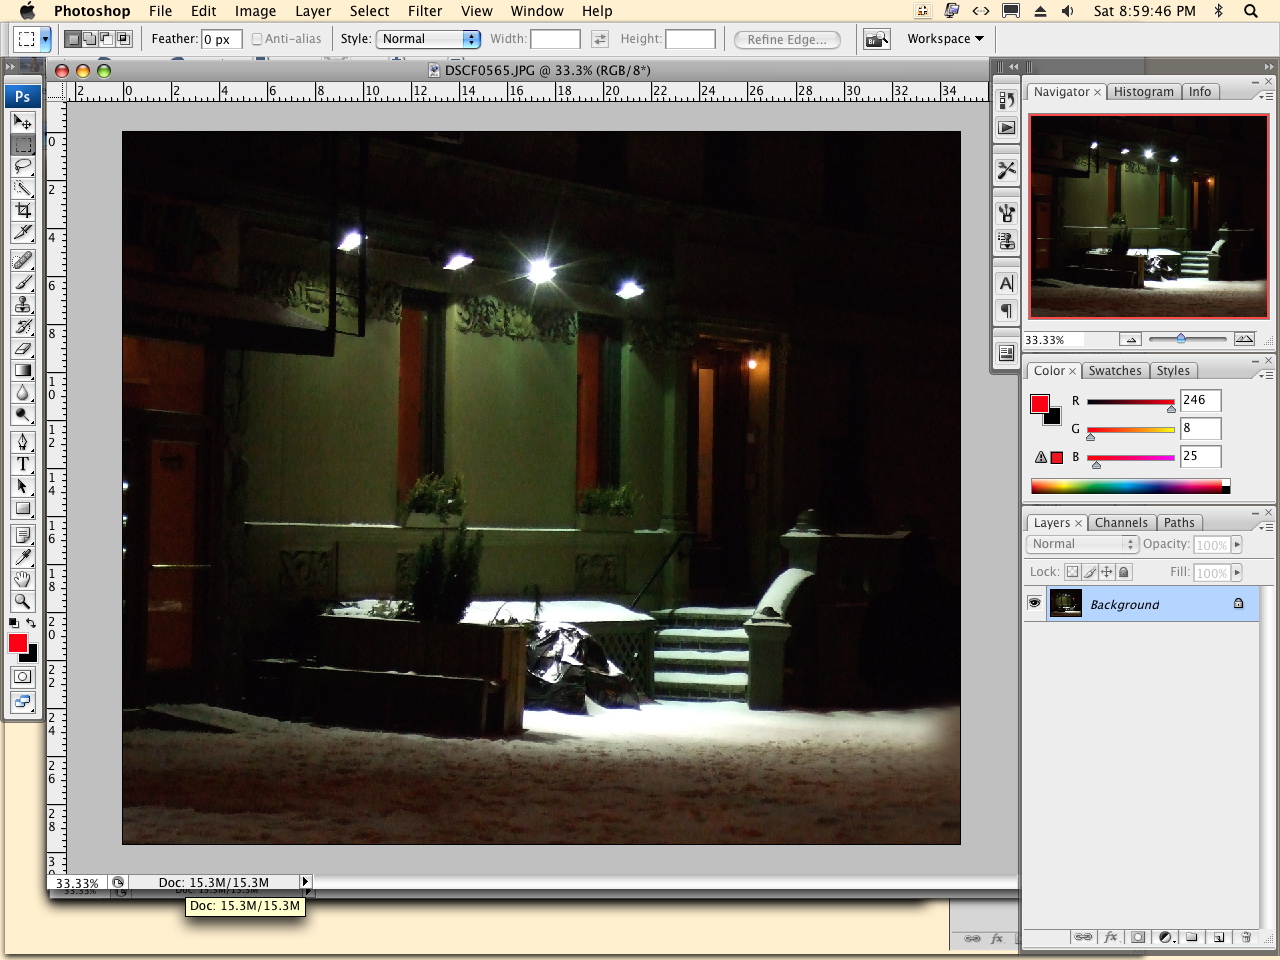1280x960 pixels.
Task: Choose Subtract from selection mode
Action: coord(107,39)
